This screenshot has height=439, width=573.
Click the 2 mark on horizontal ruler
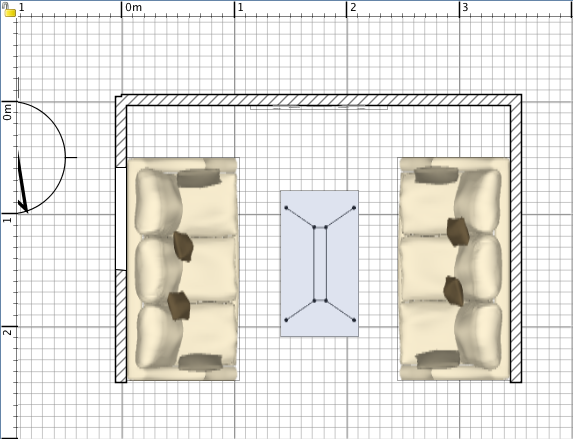(353, 7)
